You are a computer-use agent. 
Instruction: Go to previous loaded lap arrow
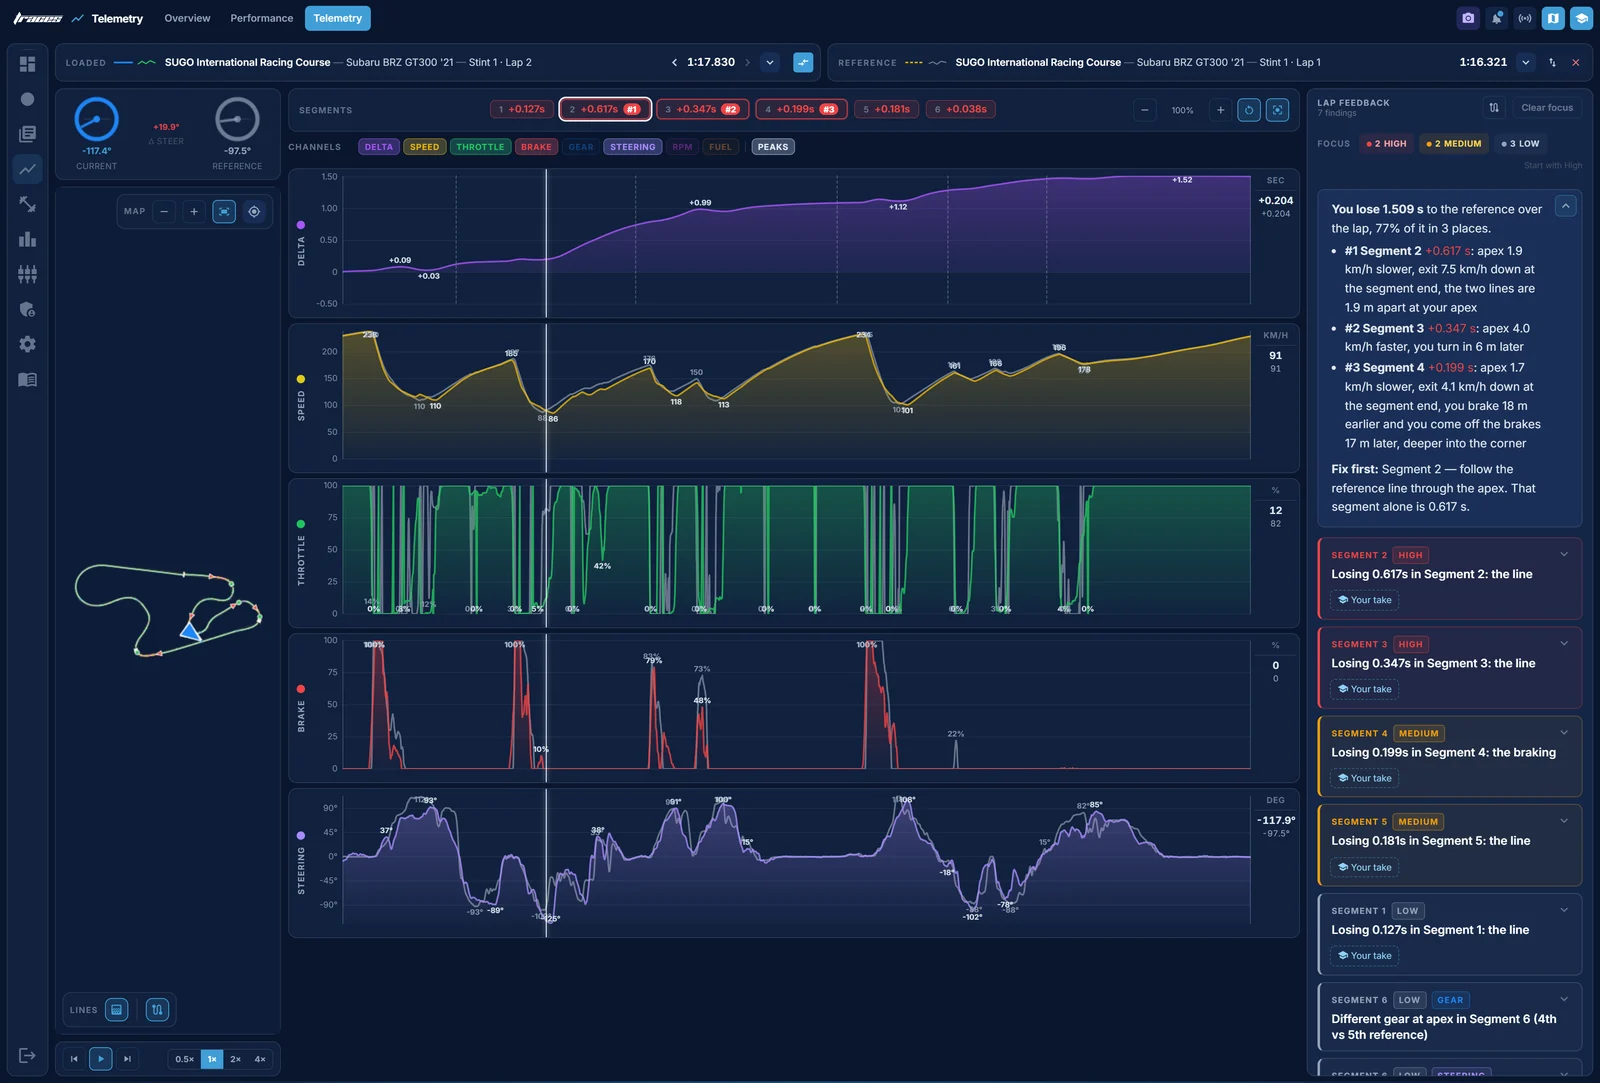[x=674, y=62]
